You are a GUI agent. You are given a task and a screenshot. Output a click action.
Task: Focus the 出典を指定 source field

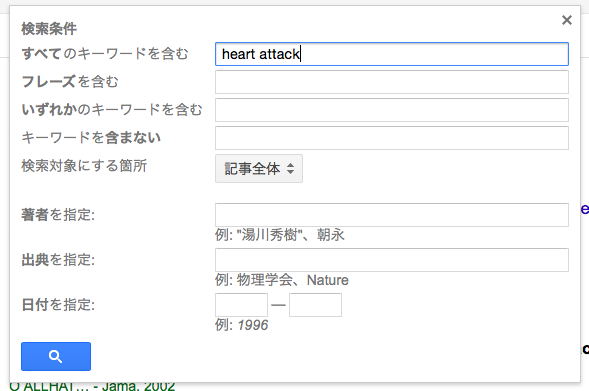pos(392,260)
